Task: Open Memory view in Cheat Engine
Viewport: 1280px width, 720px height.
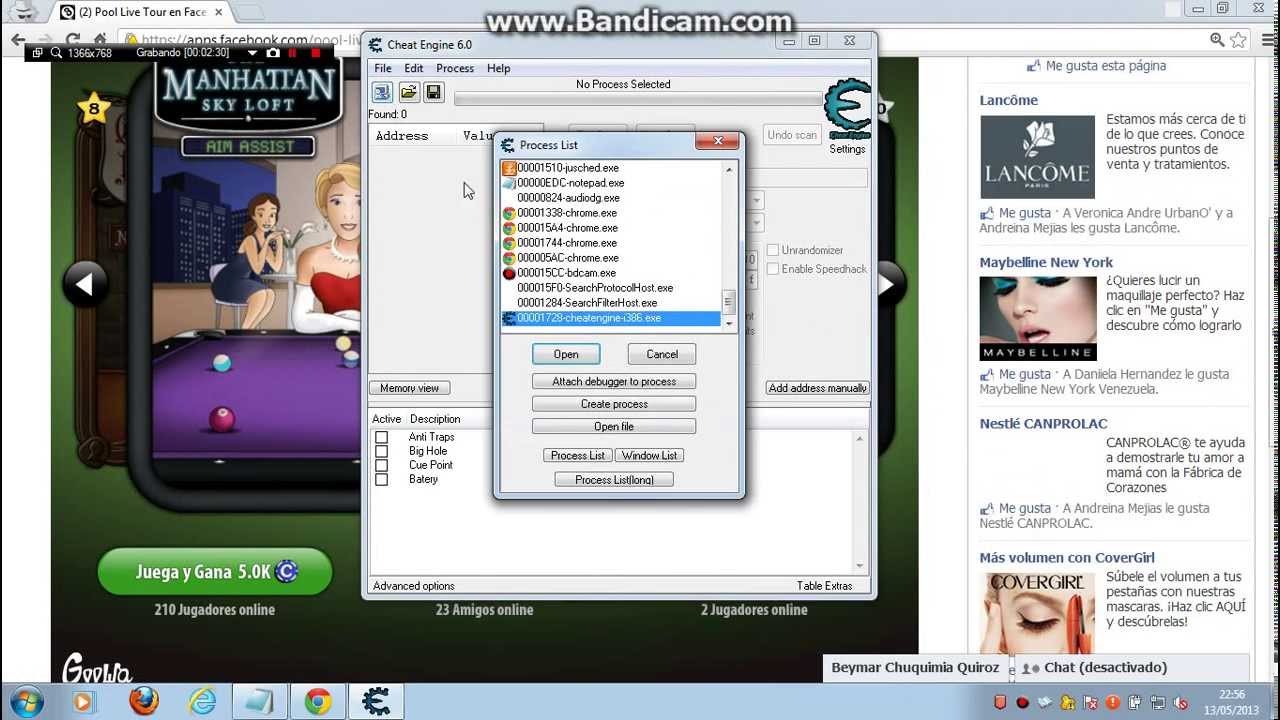Action: (x=410, y=388)
